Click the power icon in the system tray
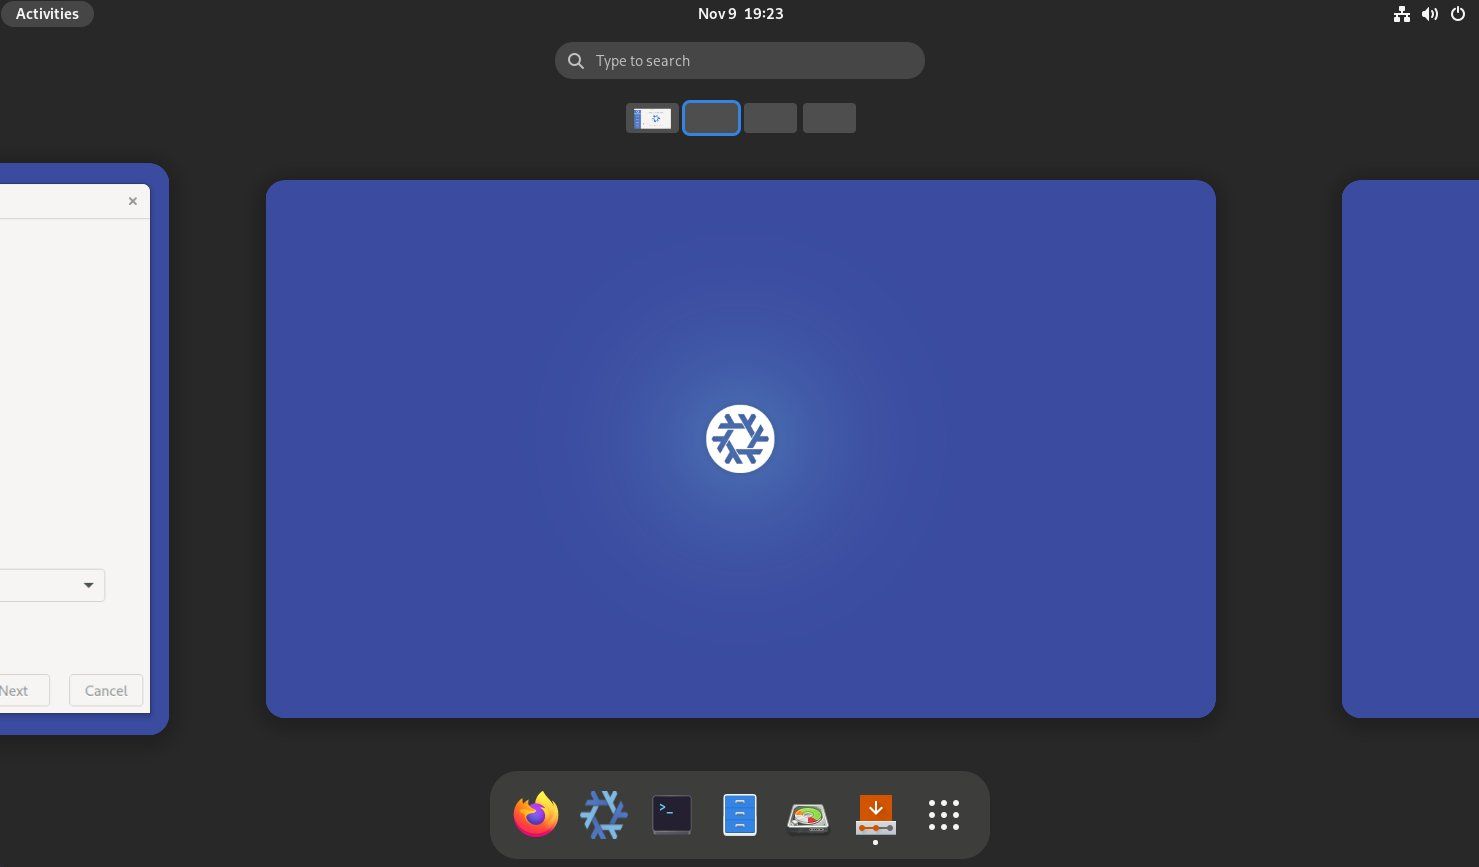 [1458, 14]
